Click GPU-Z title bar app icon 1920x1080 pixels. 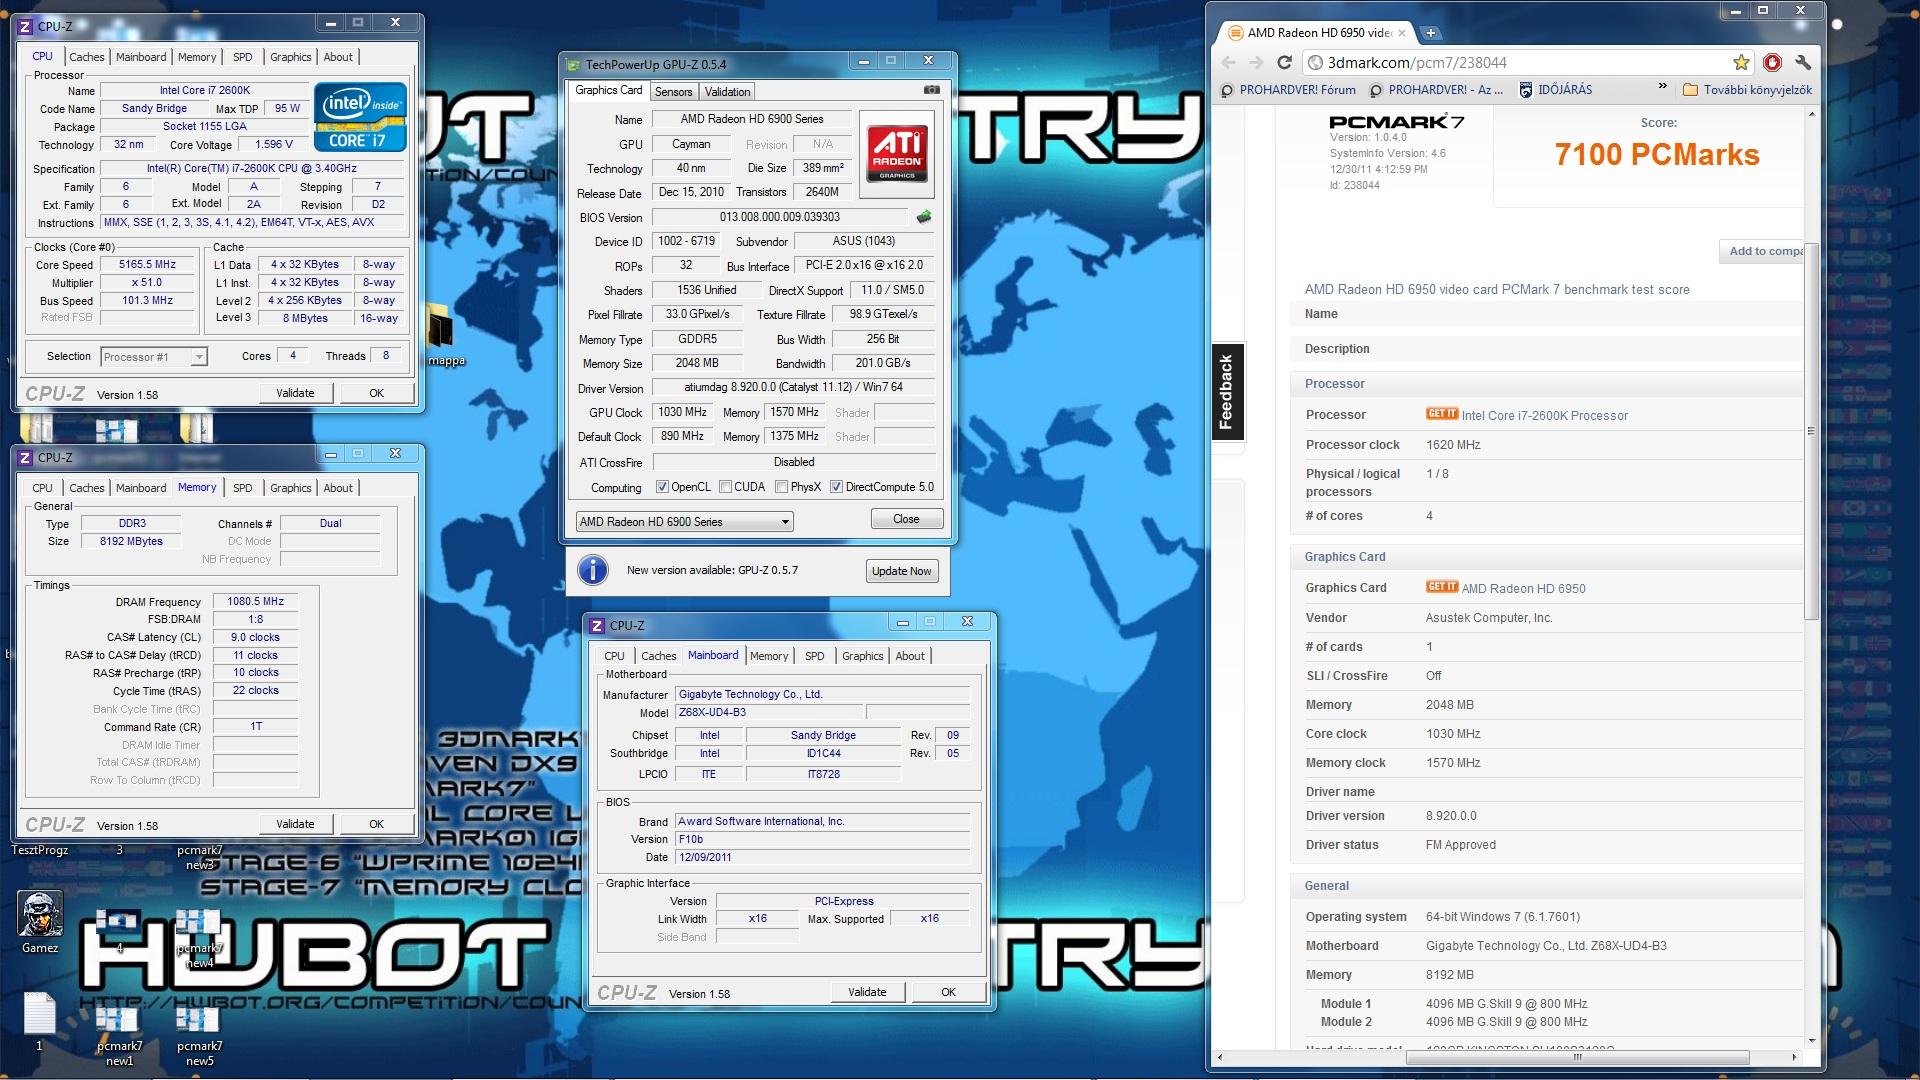[574, 64]
